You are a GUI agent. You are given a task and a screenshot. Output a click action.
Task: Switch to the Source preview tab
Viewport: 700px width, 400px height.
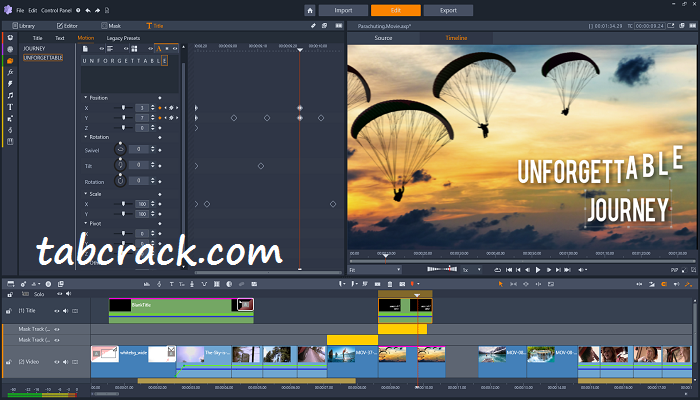click(x=383, y=38)
